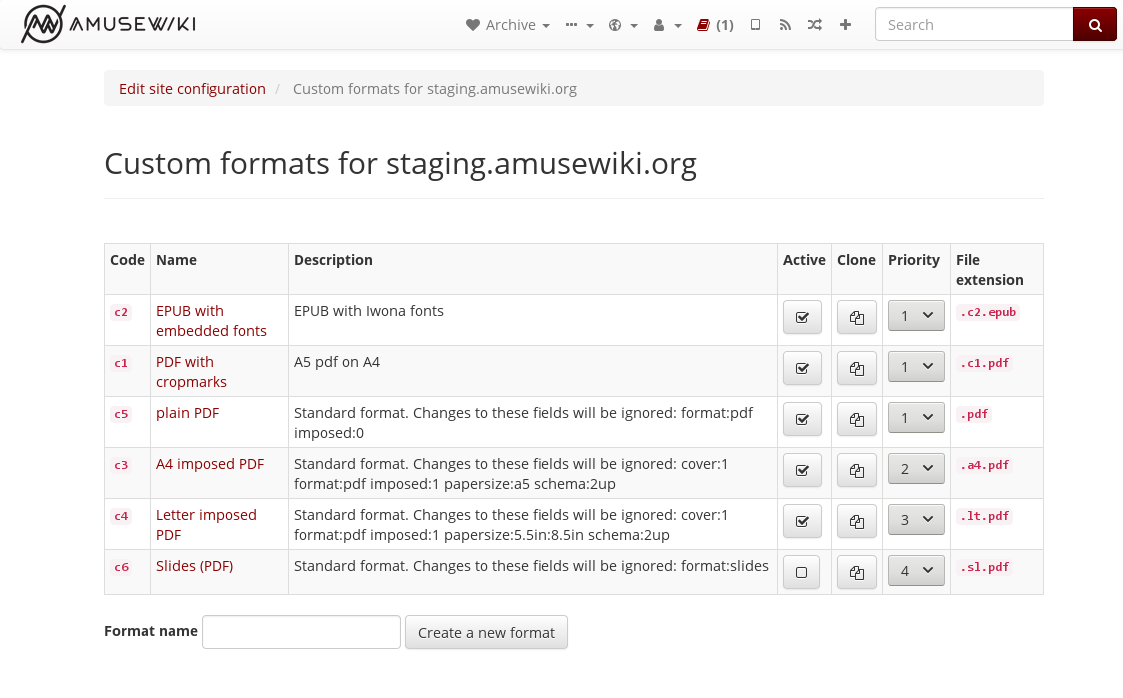Click the red search magnifier button
1123x698 pixels.
(x=1094, y=25)
